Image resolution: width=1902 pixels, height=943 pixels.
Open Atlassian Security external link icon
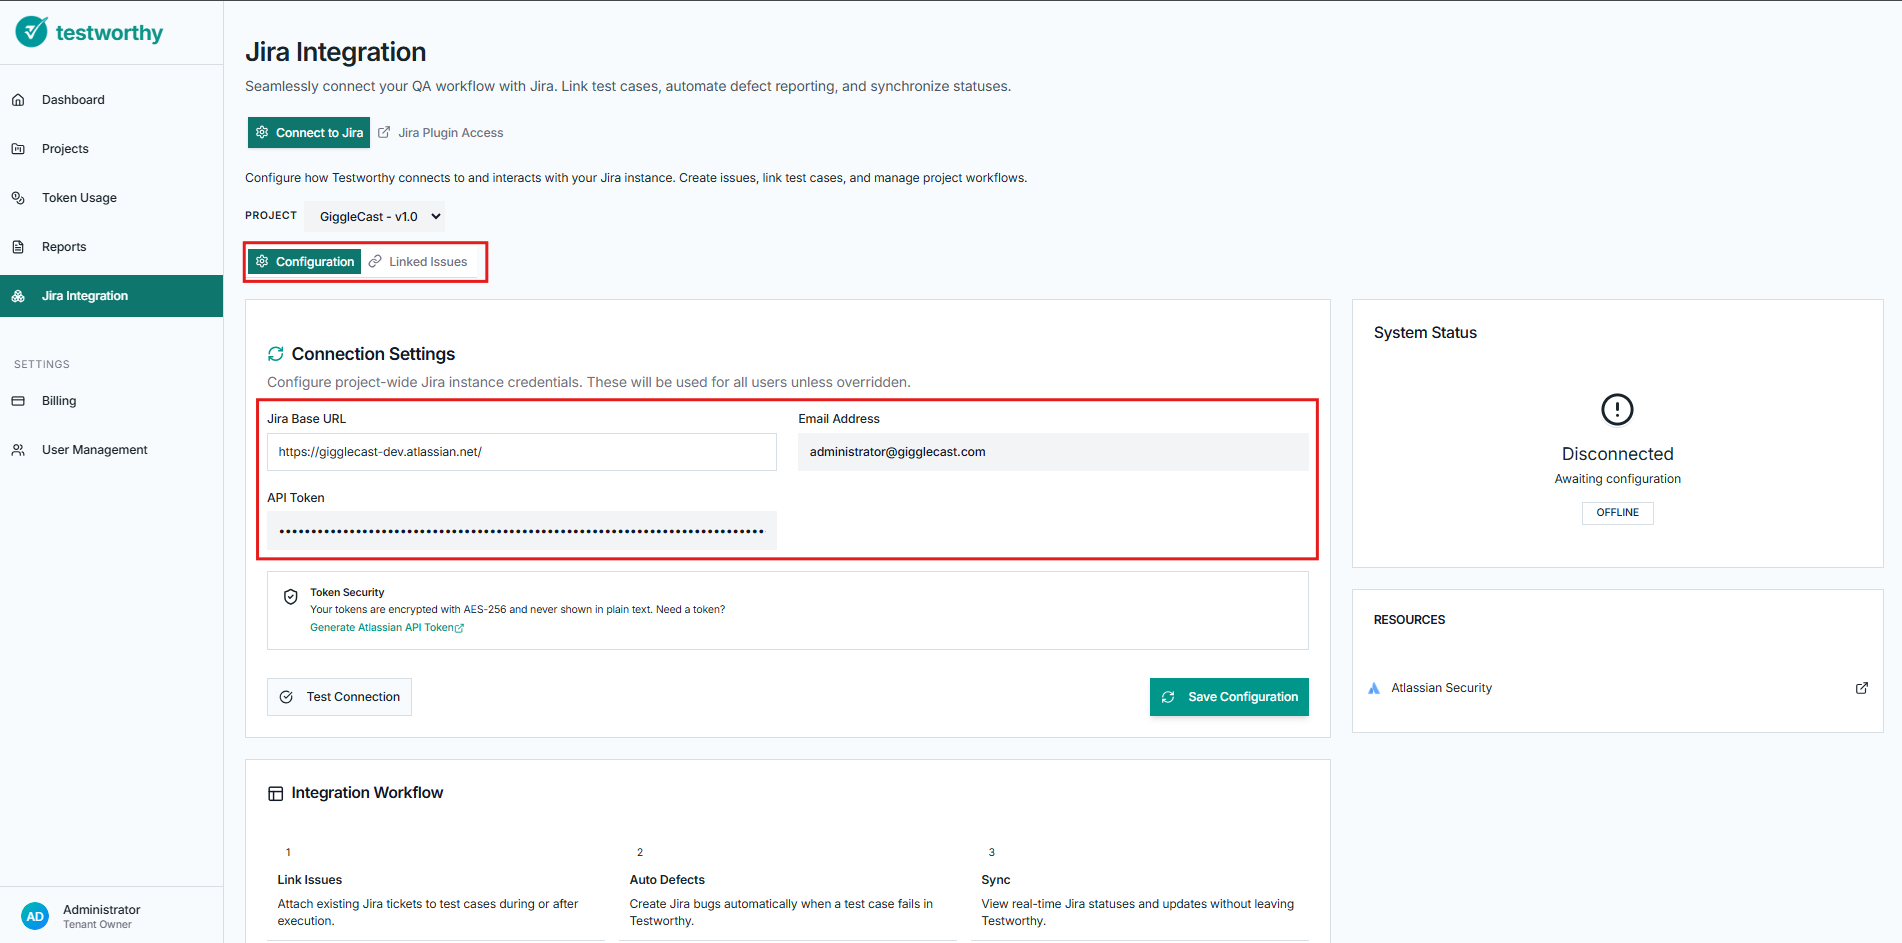pos(1862,688)
